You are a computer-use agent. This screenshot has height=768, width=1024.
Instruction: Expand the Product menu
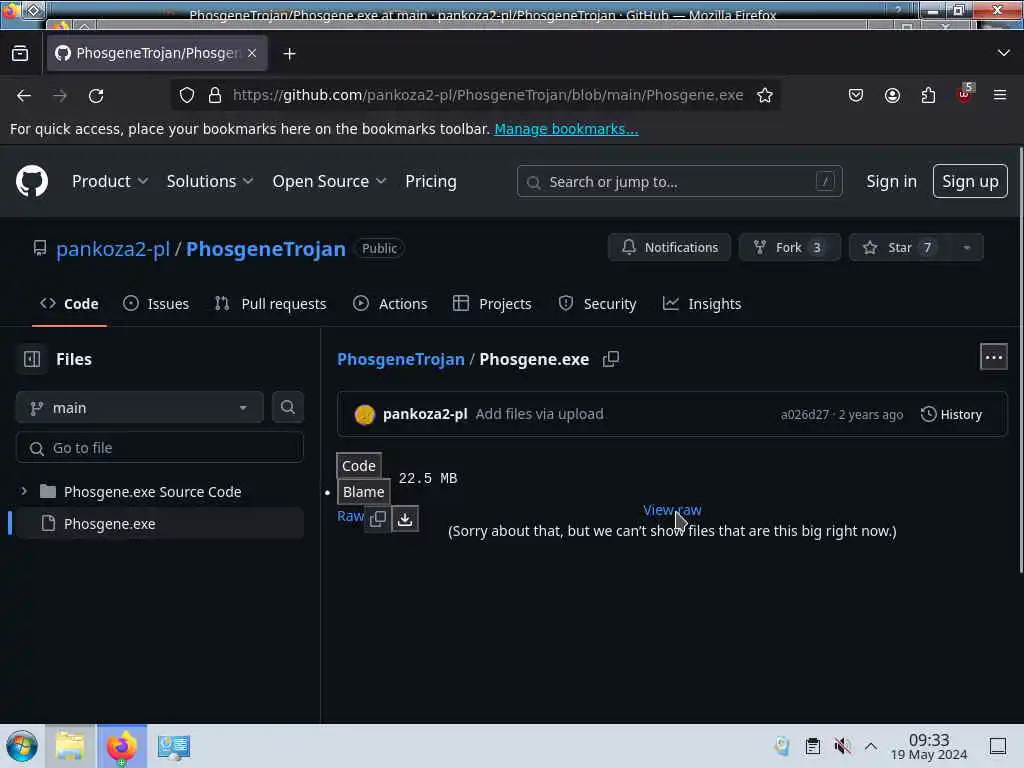coord(110,182)
